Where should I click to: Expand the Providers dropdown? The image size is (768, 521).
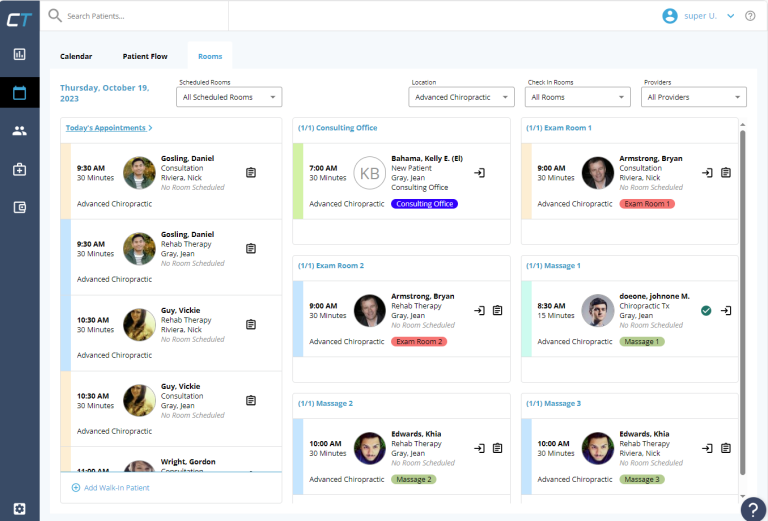click(x=695, y=97)
